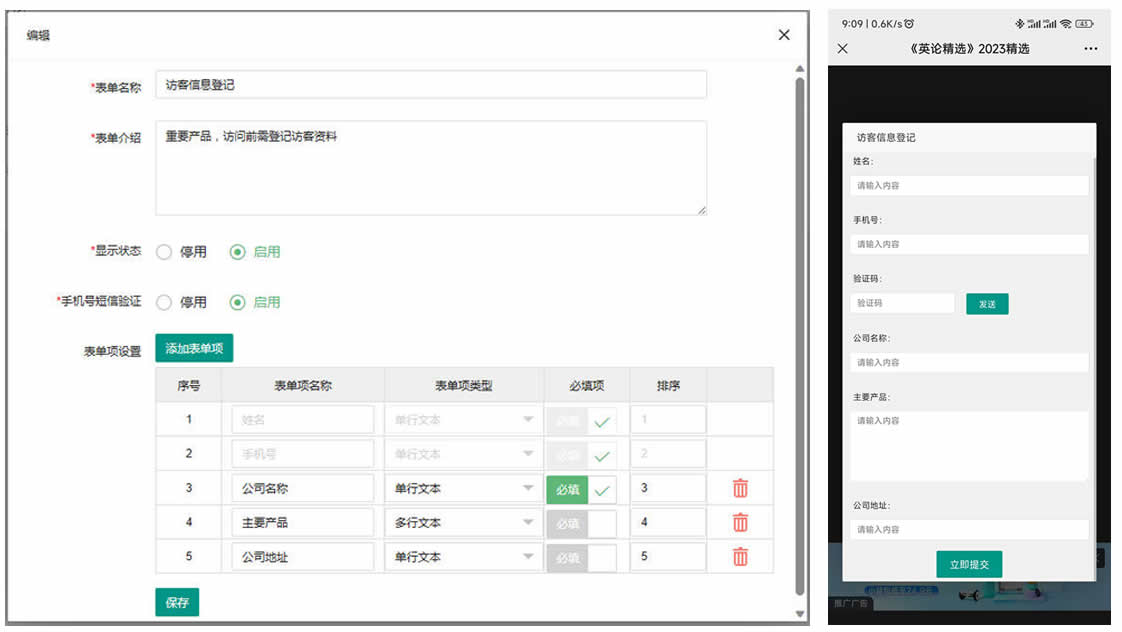Select 停用 for 显示状态
This screenshot has width=1122, height=632.
click(x=165, y=252)
